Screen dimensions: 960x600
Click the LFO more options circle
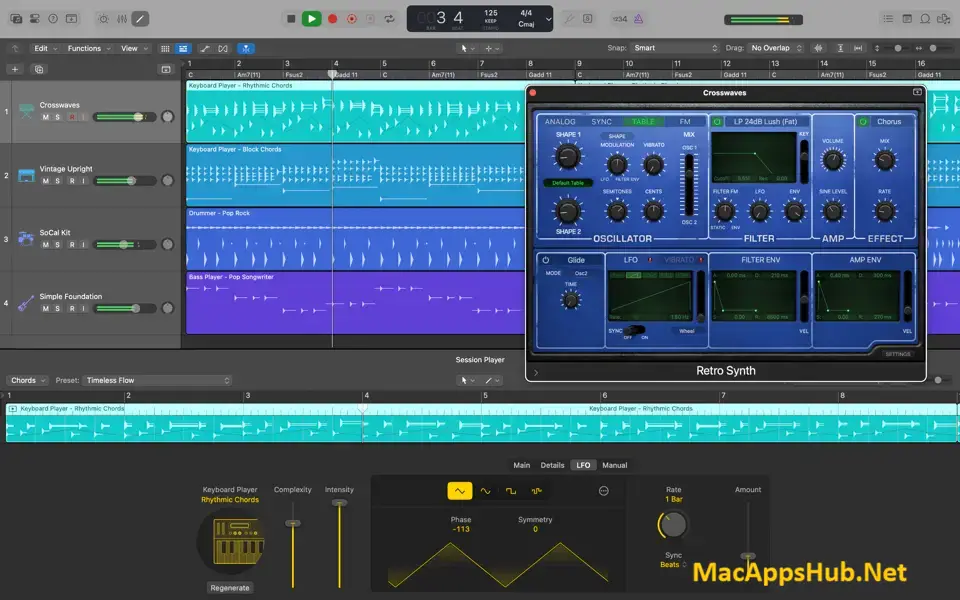604,490
